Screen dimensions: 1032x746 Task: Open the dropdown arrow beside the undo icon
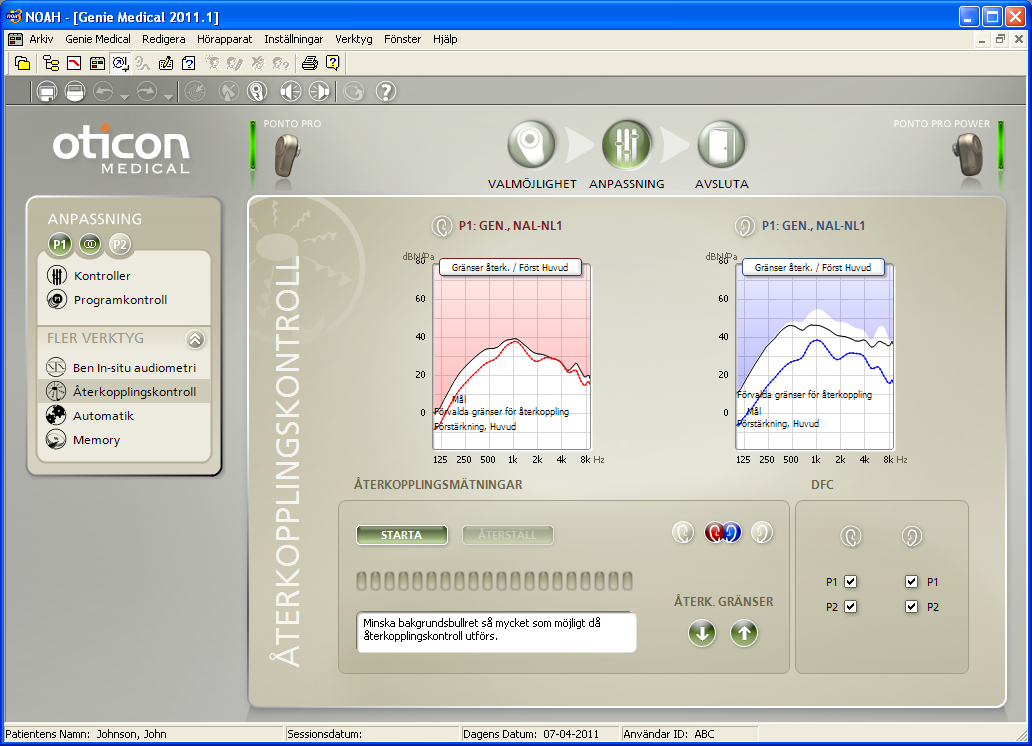click(124, 97)
